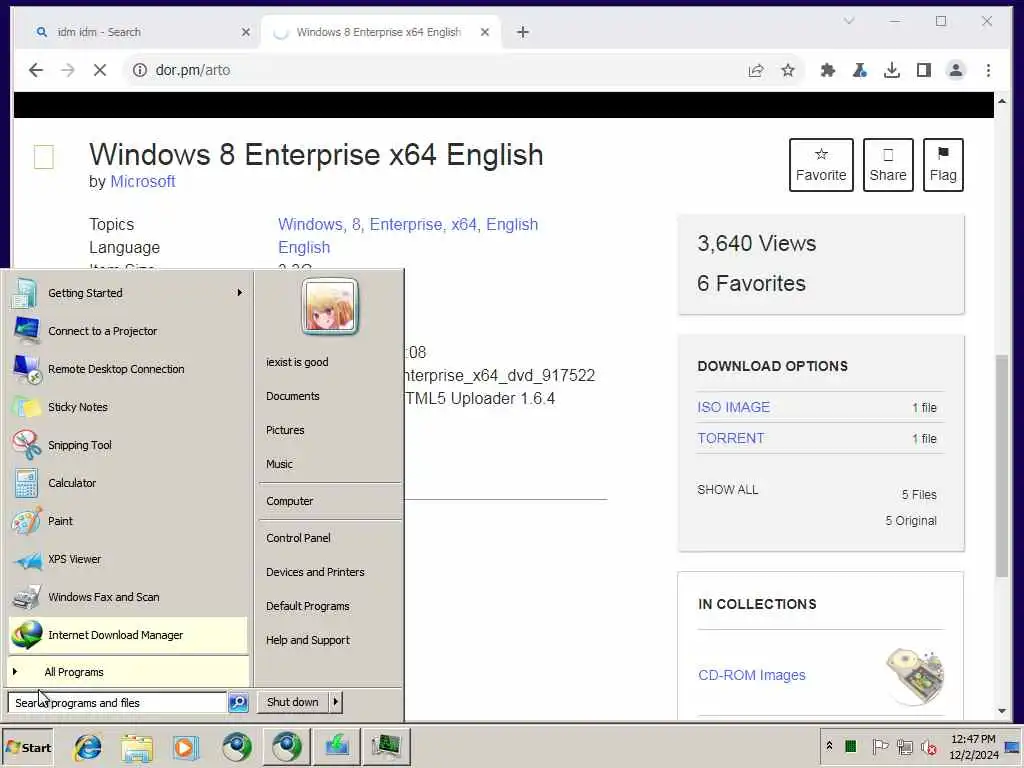1024x768 pixels.
Task: Open the browser Downloads icon
Action: (891, 70)
